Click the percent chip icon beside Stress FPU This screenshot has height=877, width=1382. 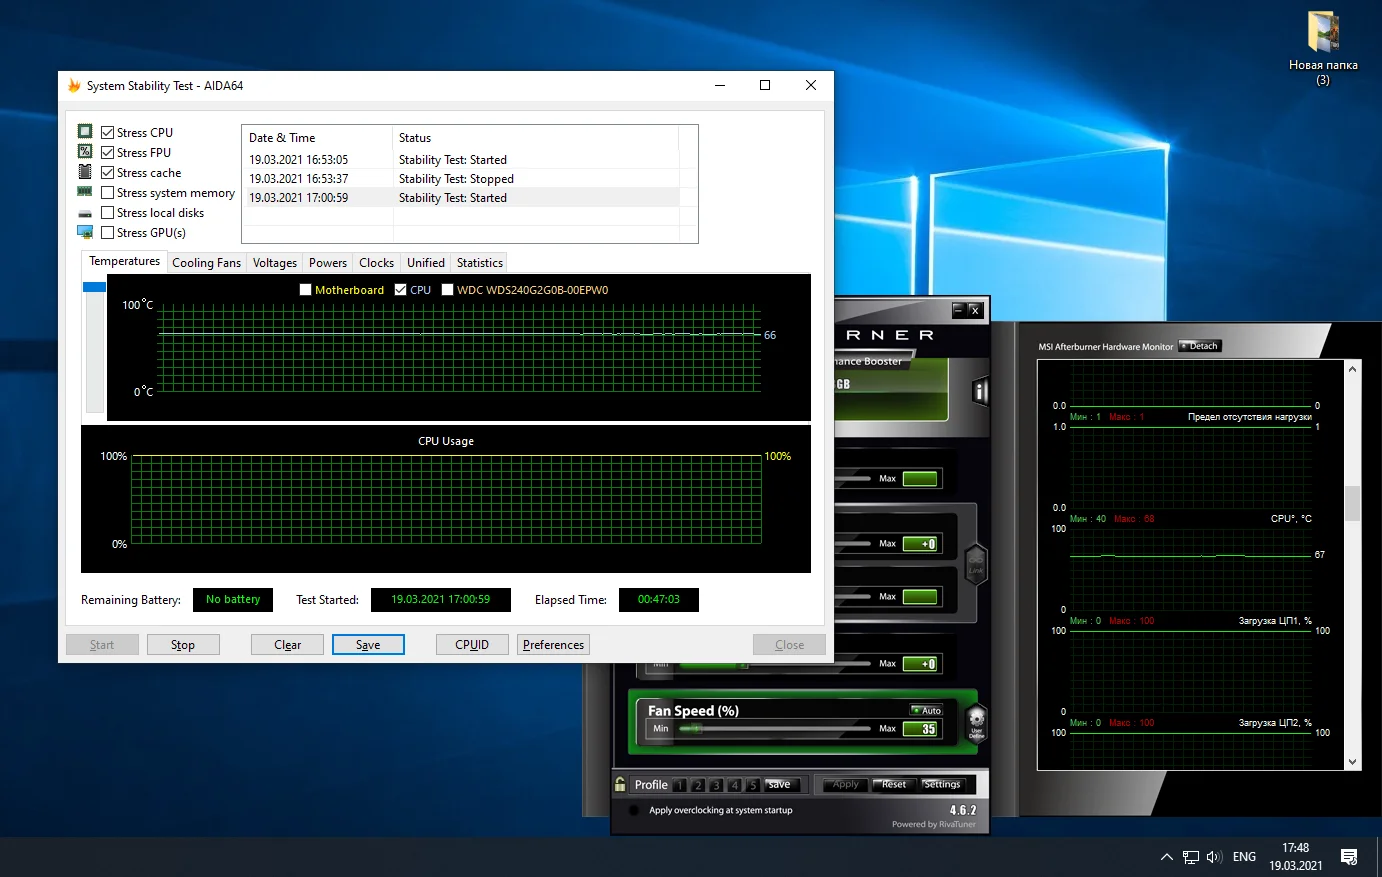tap(85, 152)
